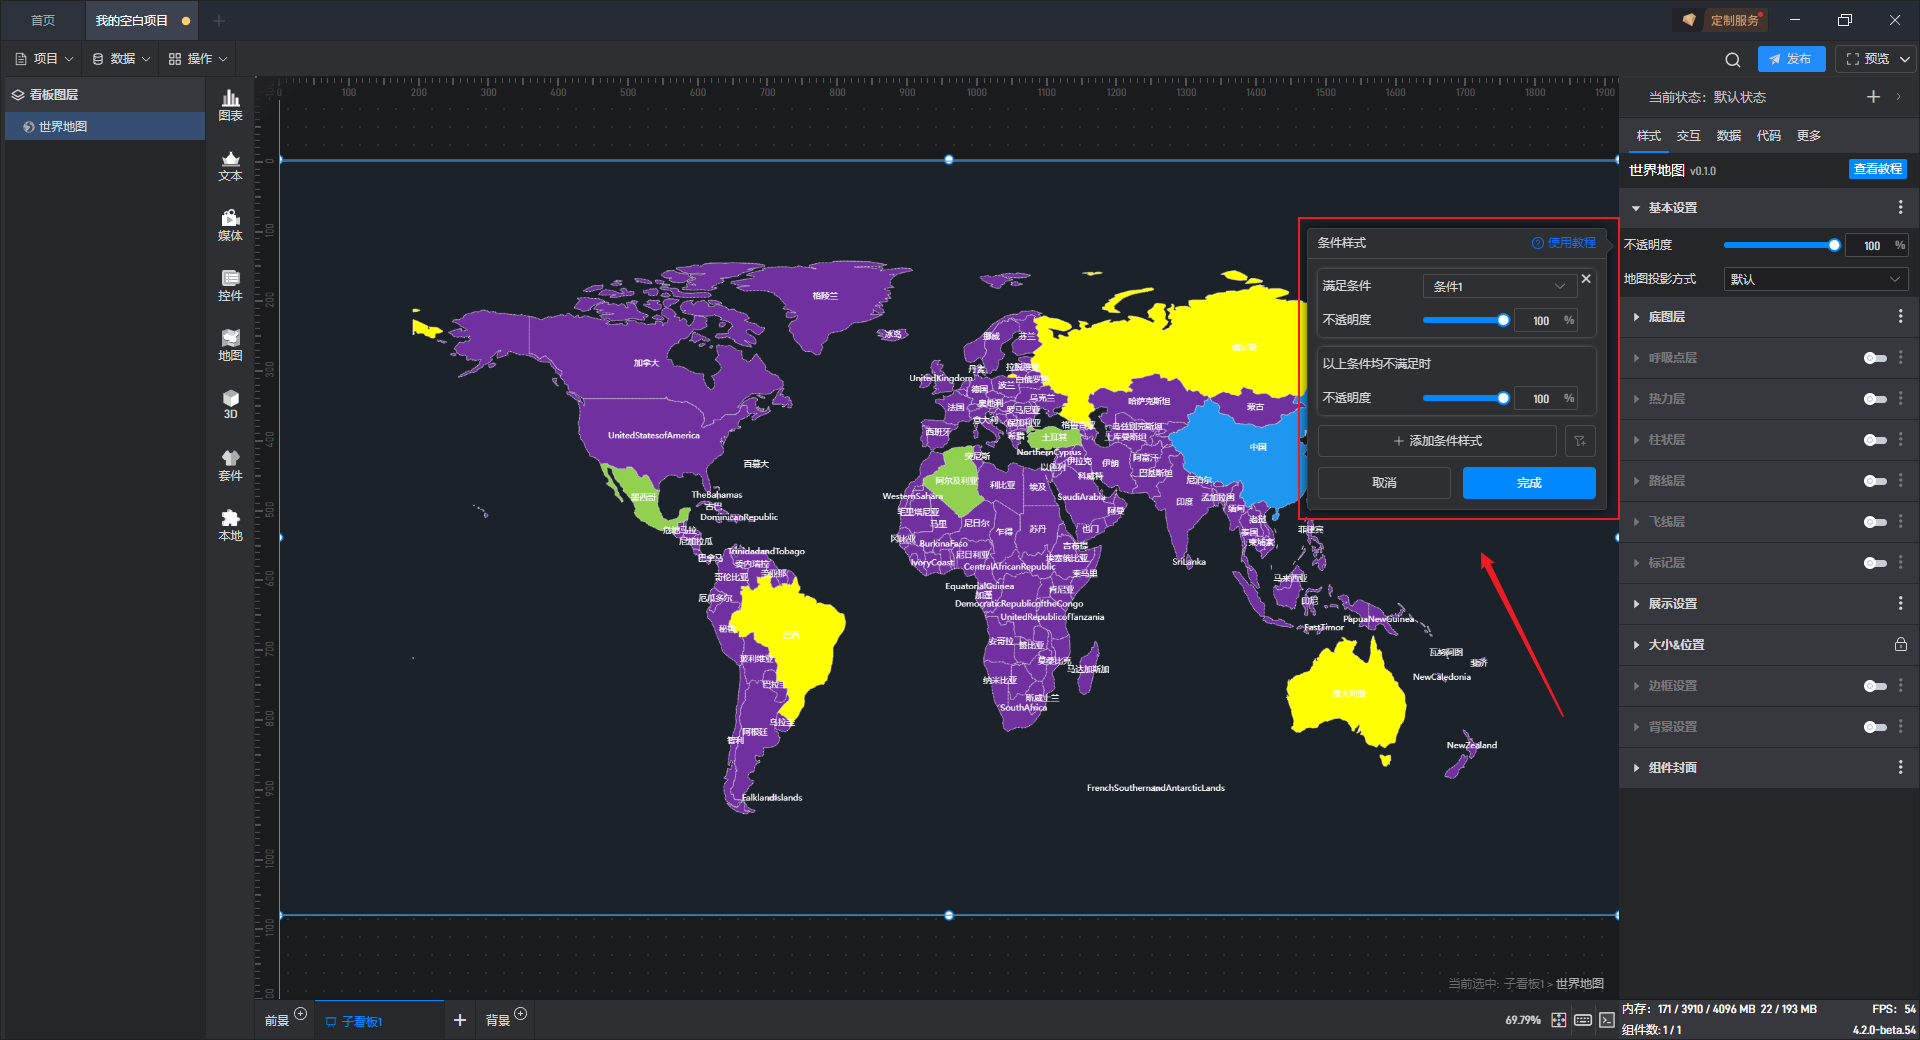The width and height of the screenshot is (1920, 1040).
Task: Open the 图表 chart component panel
Action: pos(230,104)
